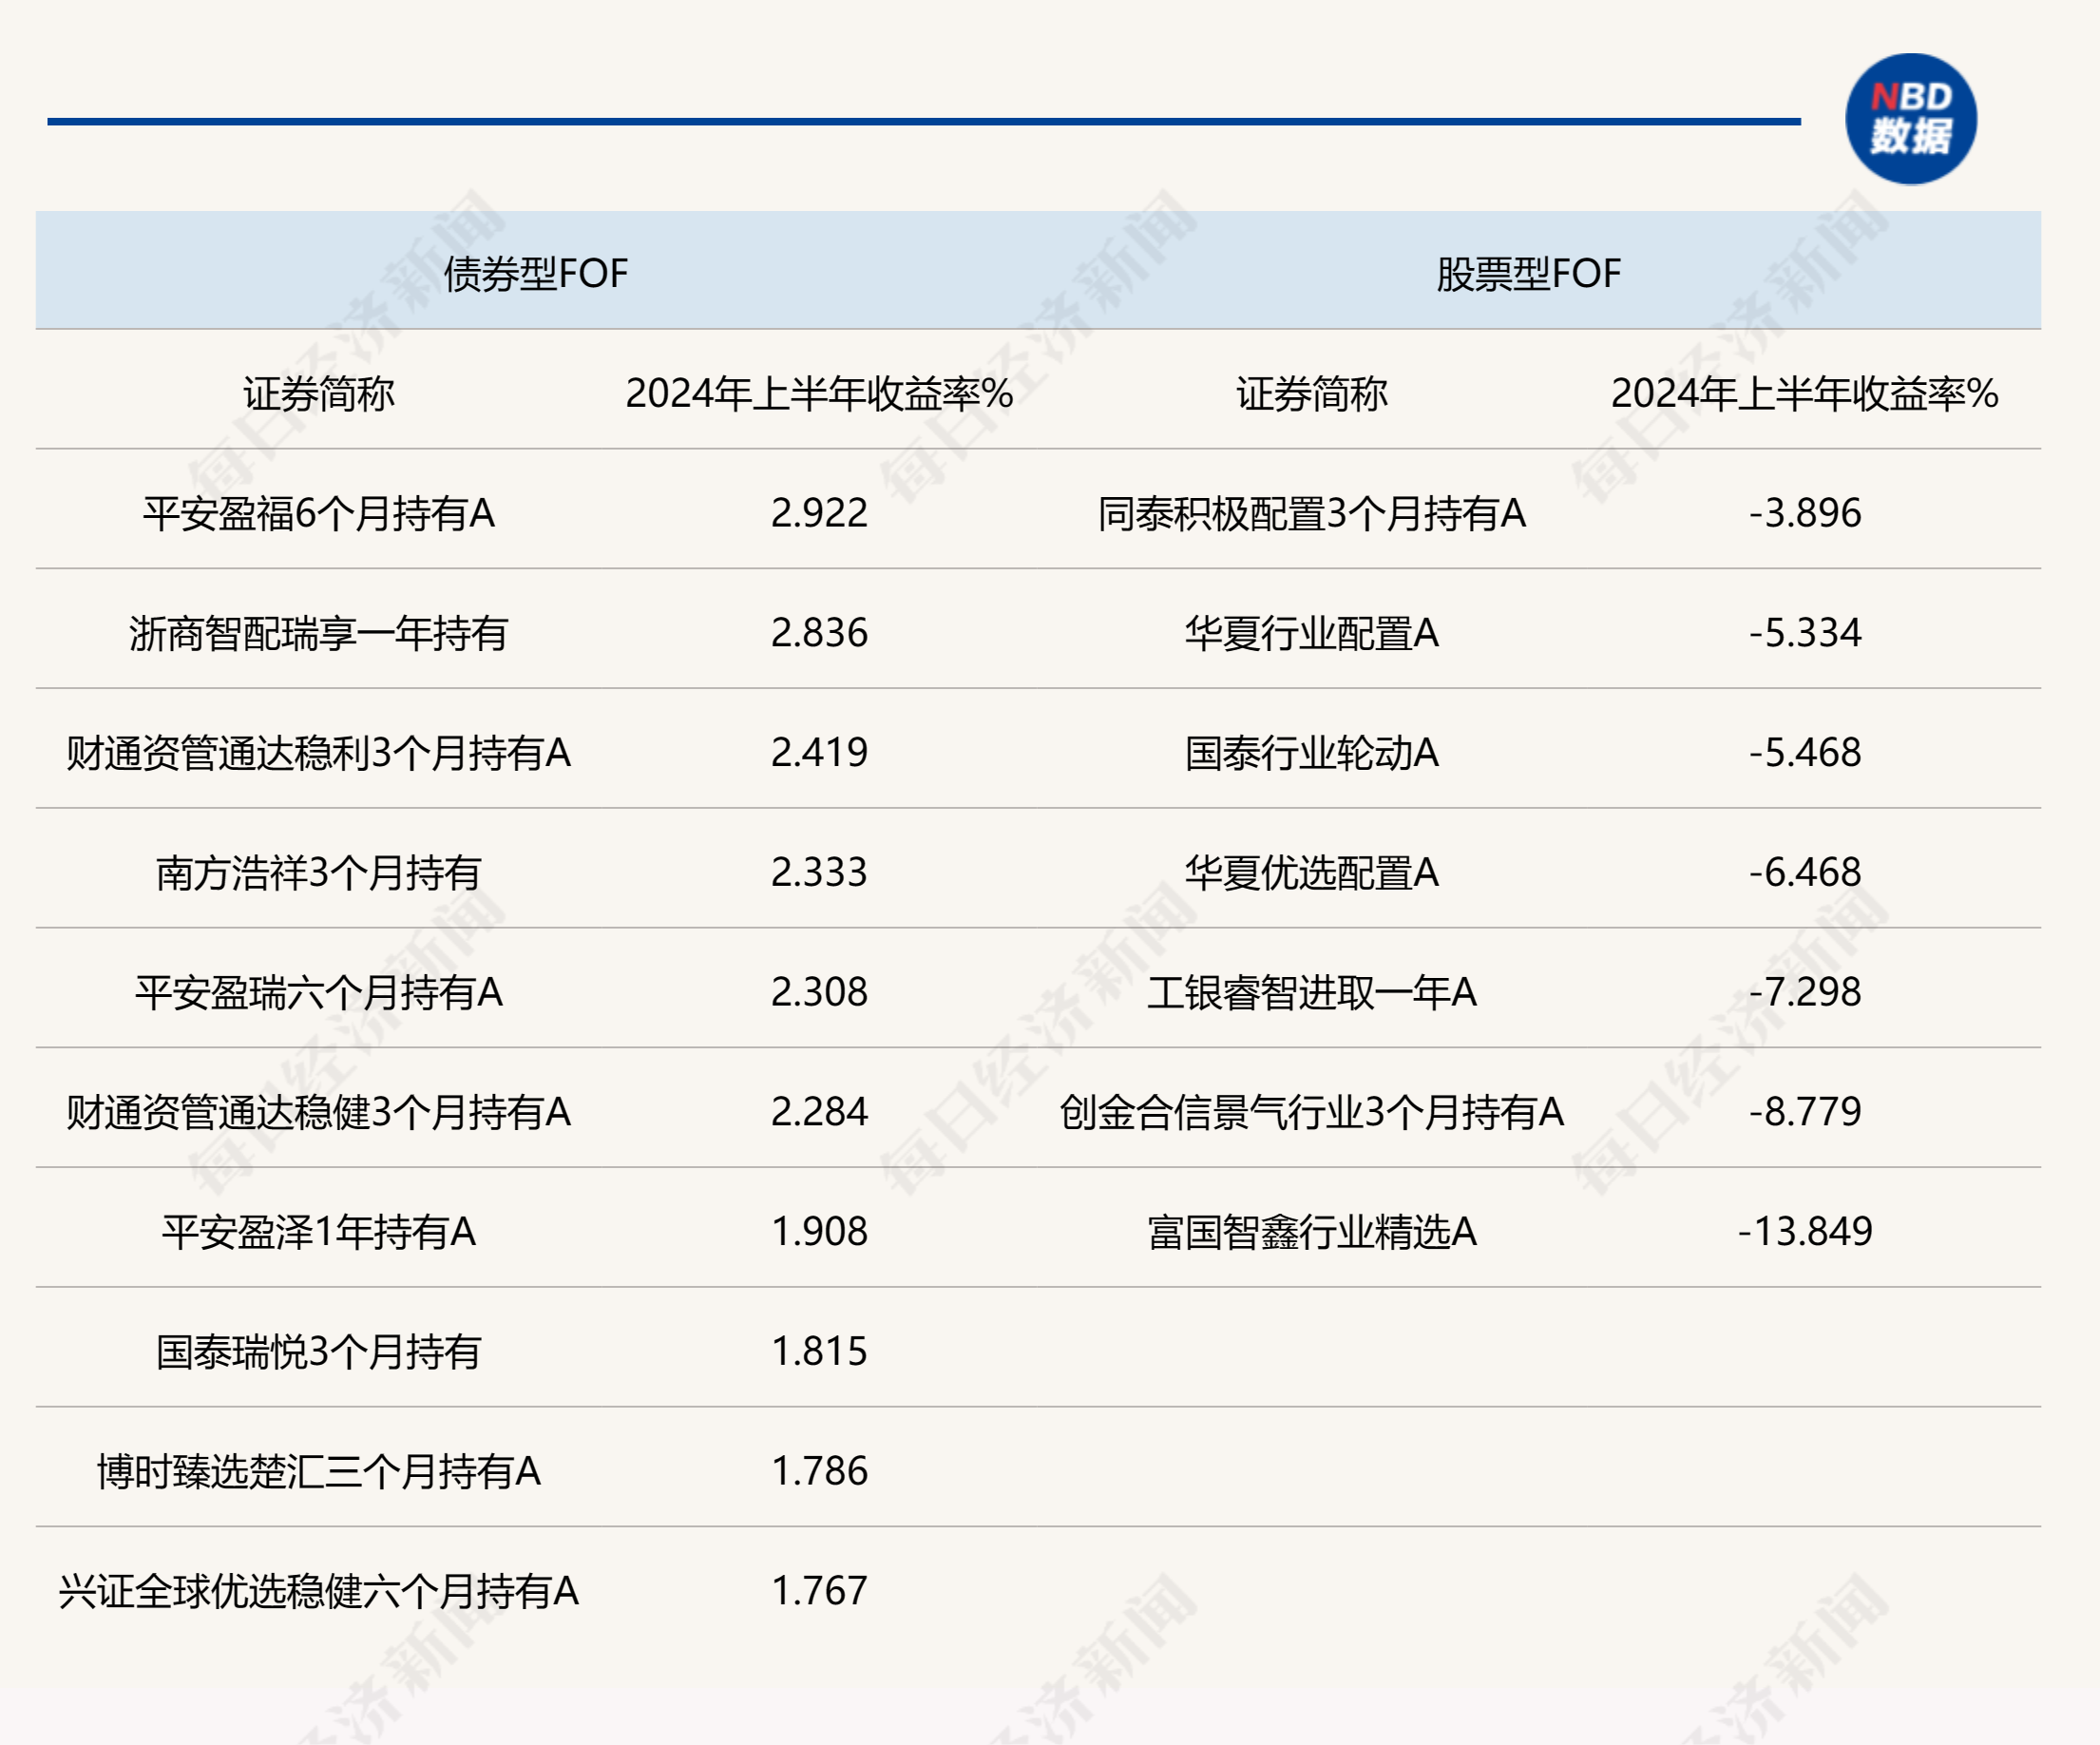This screenshot has height=1745, width=2100.
Task: Select value 2.284
Action: [819, 1111]
